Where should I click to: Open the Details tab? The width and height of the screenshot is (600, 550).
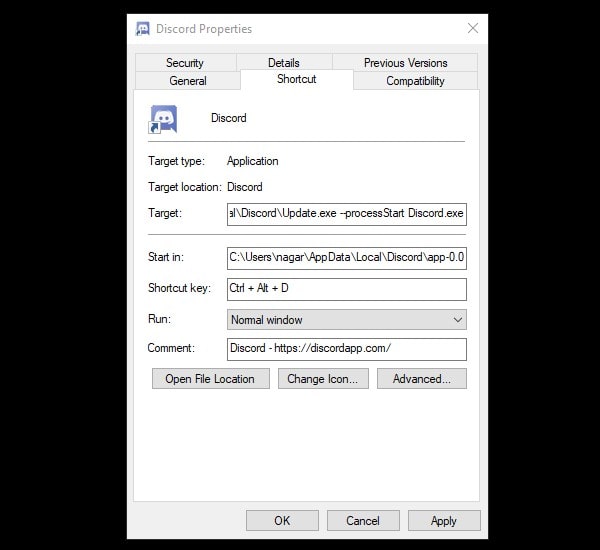point(283,63)
